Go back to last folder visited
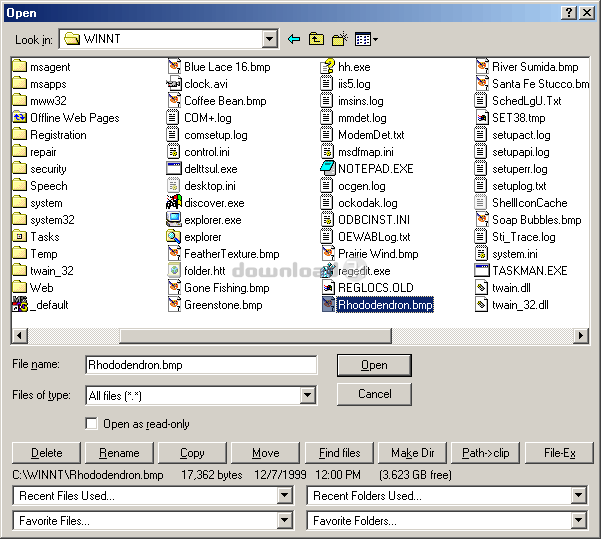Viewport: 601px width, 539px height. click(x=294, y=39)
